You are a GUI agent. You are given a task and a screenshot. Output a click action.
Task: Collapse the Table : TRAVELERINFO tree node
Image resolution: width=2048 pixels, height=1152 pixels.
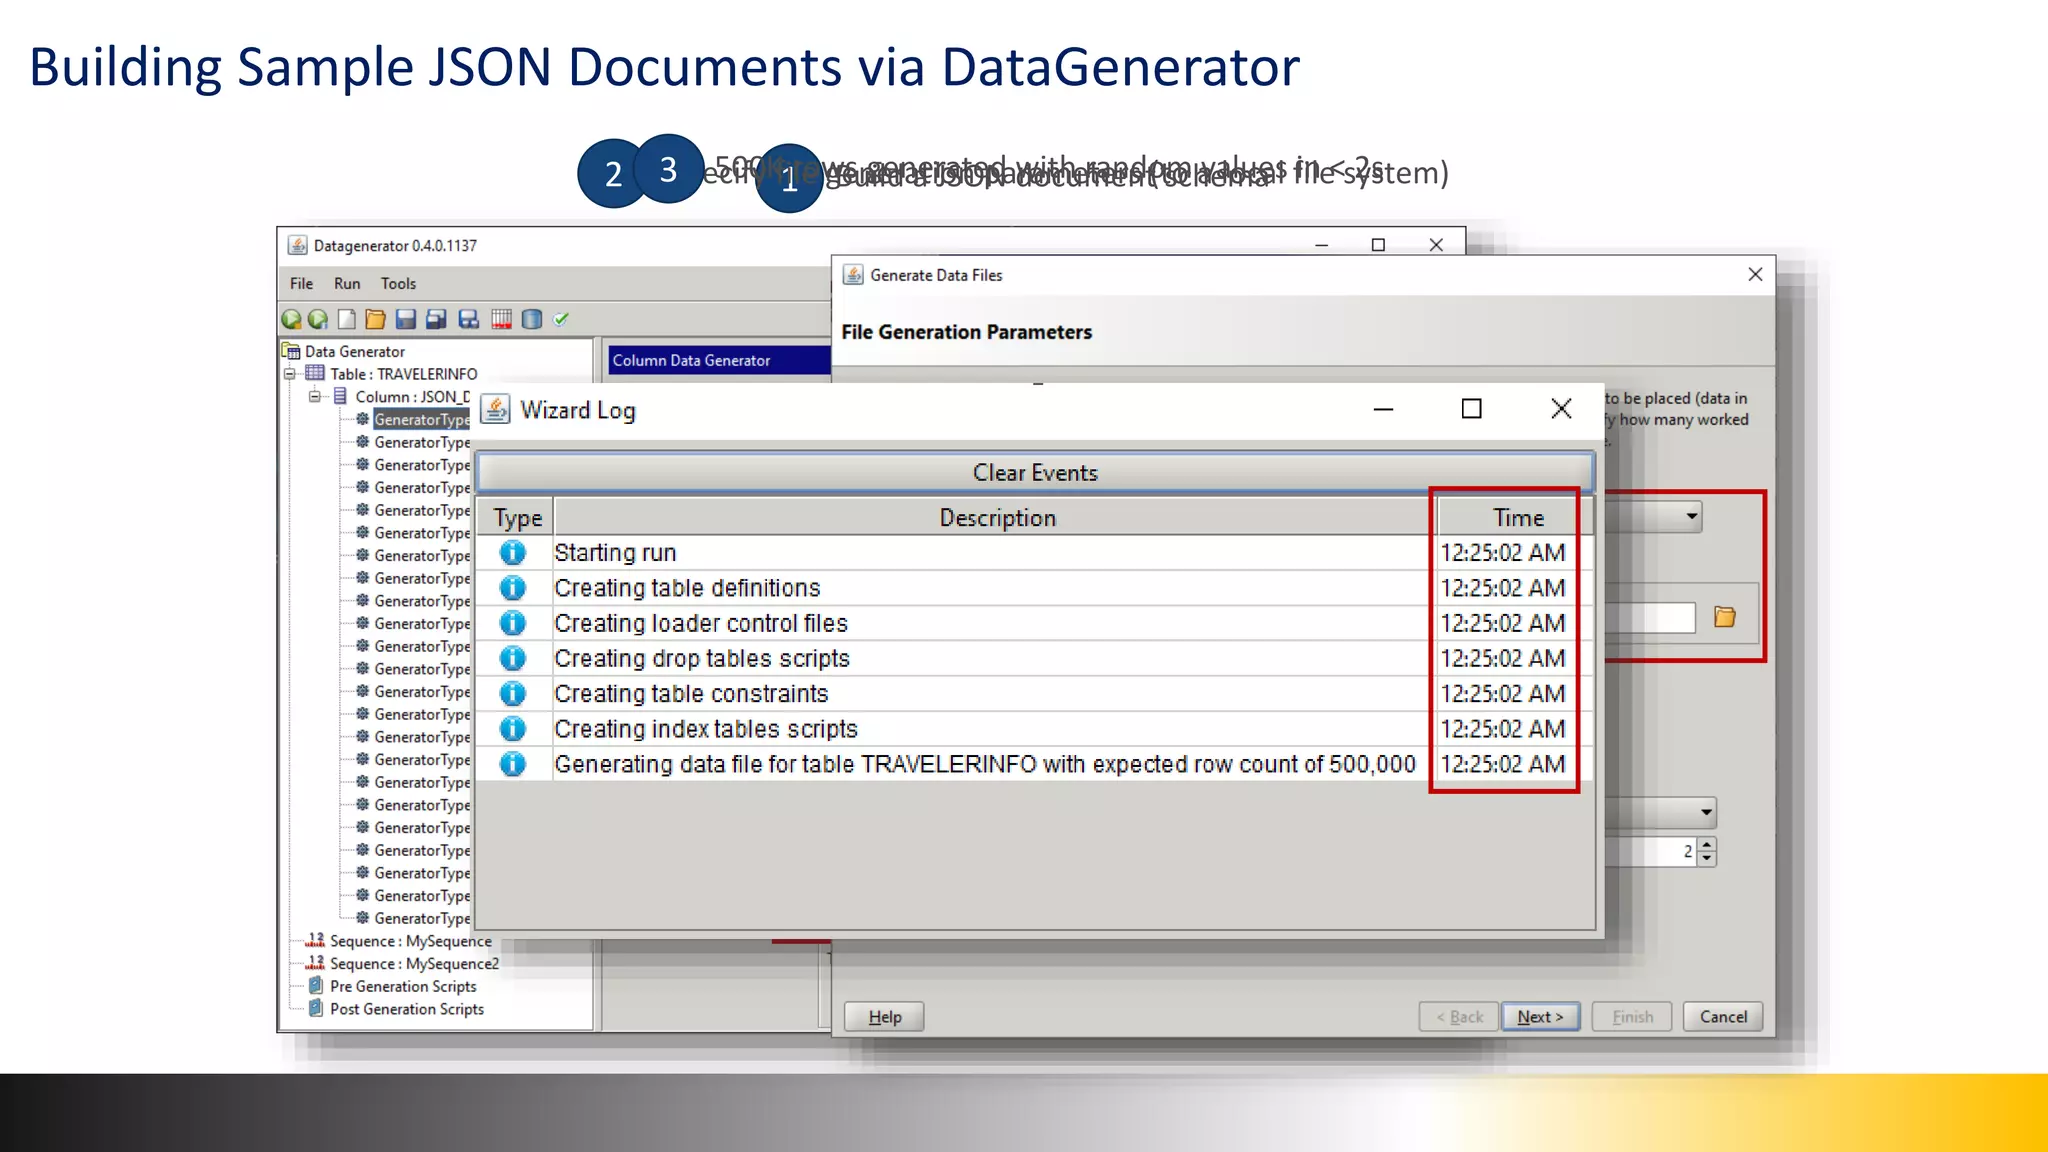290,374
